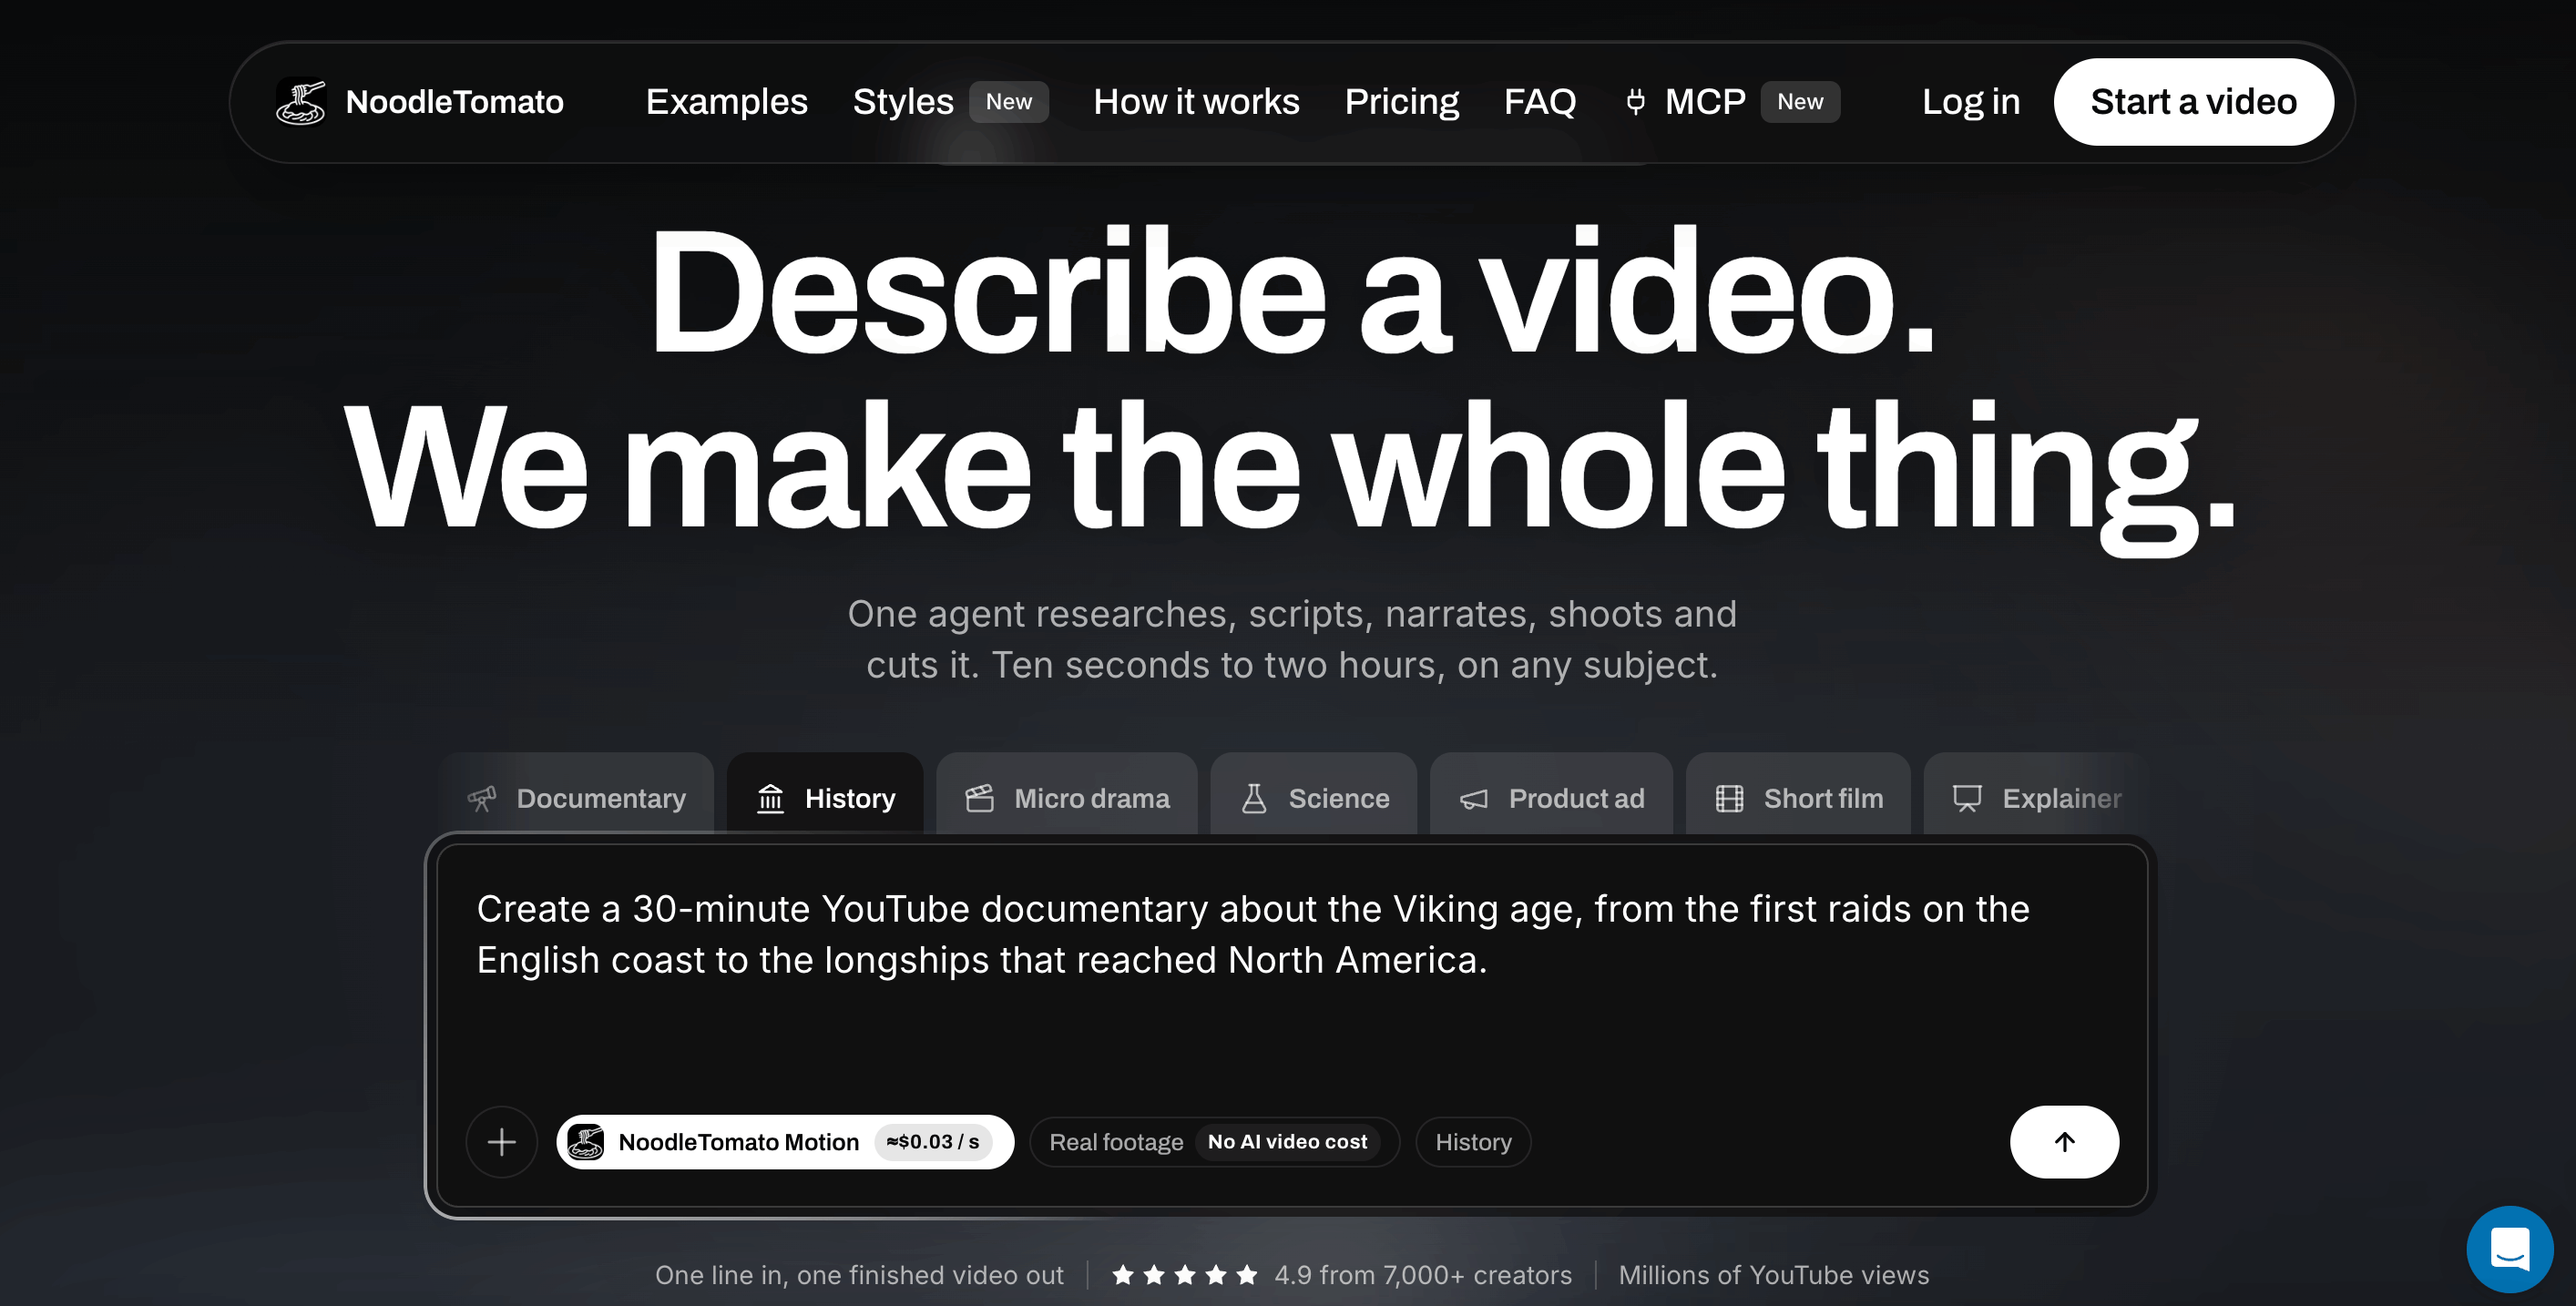Click the presentation screen icon on Explainer
This screenshot has height=1306, width=2576.
point(1967,798)
